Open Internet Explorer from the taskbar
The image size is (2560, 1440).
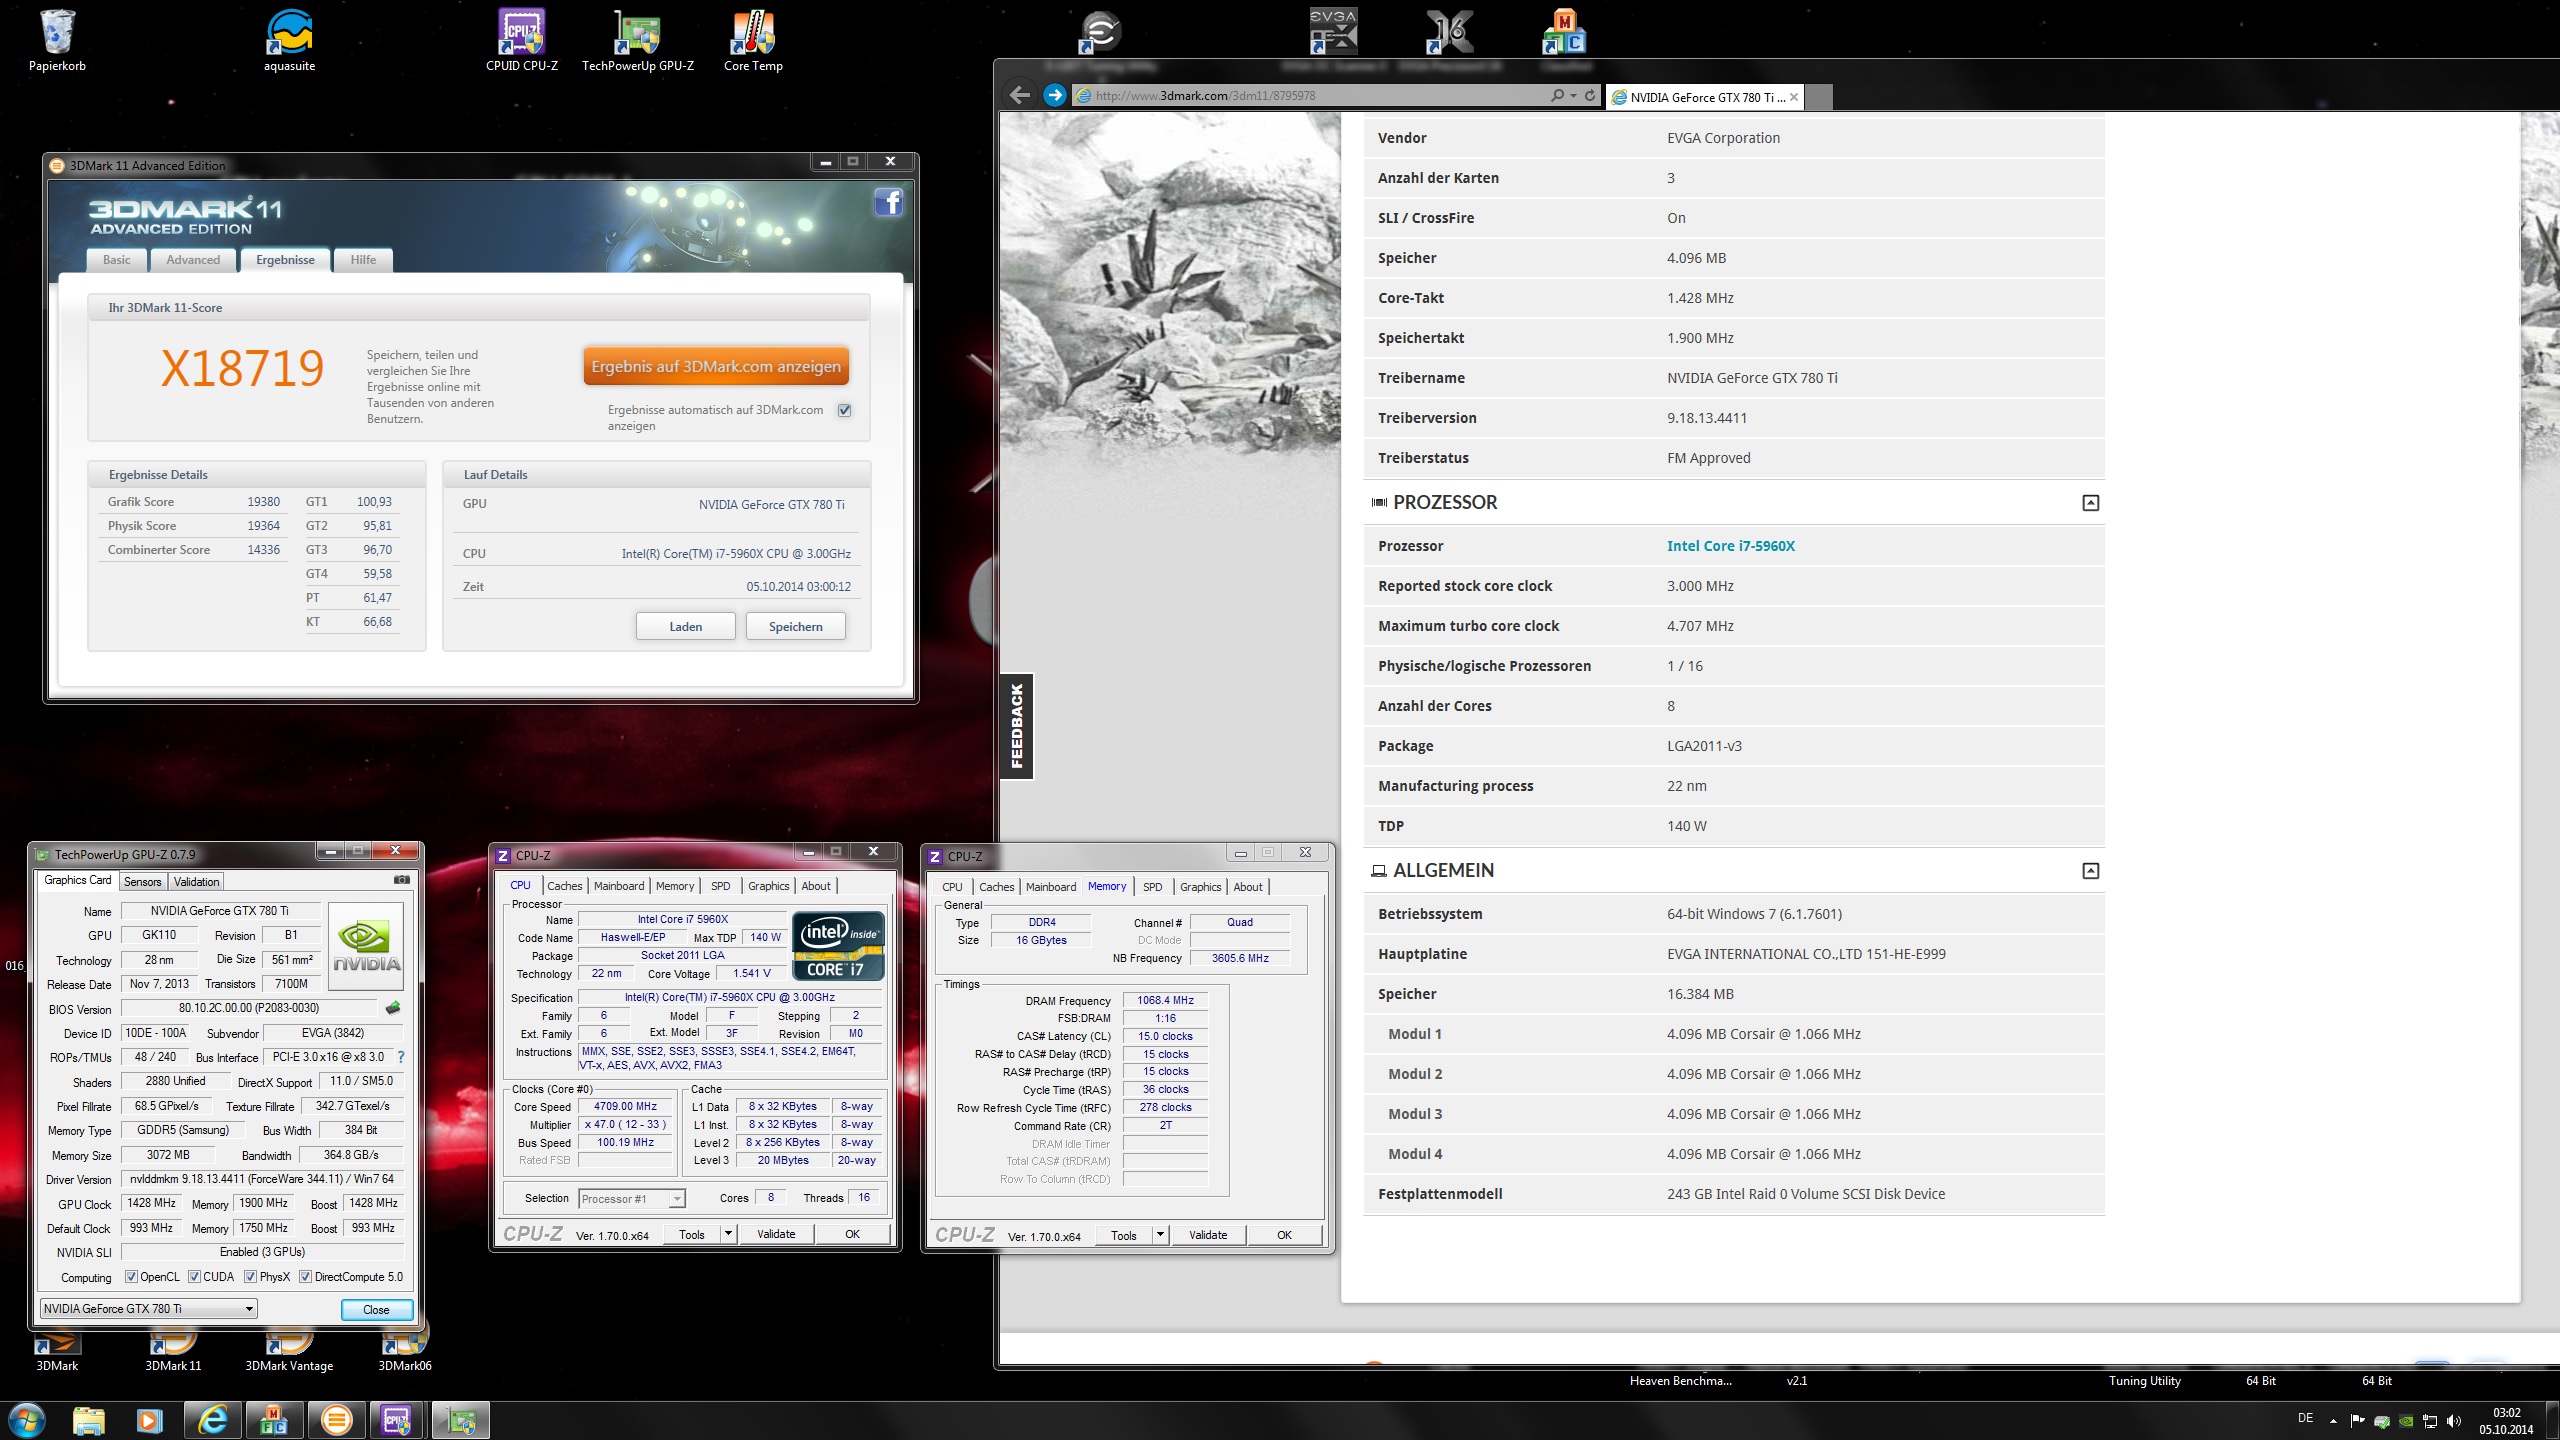click(x=212, y=1420)
